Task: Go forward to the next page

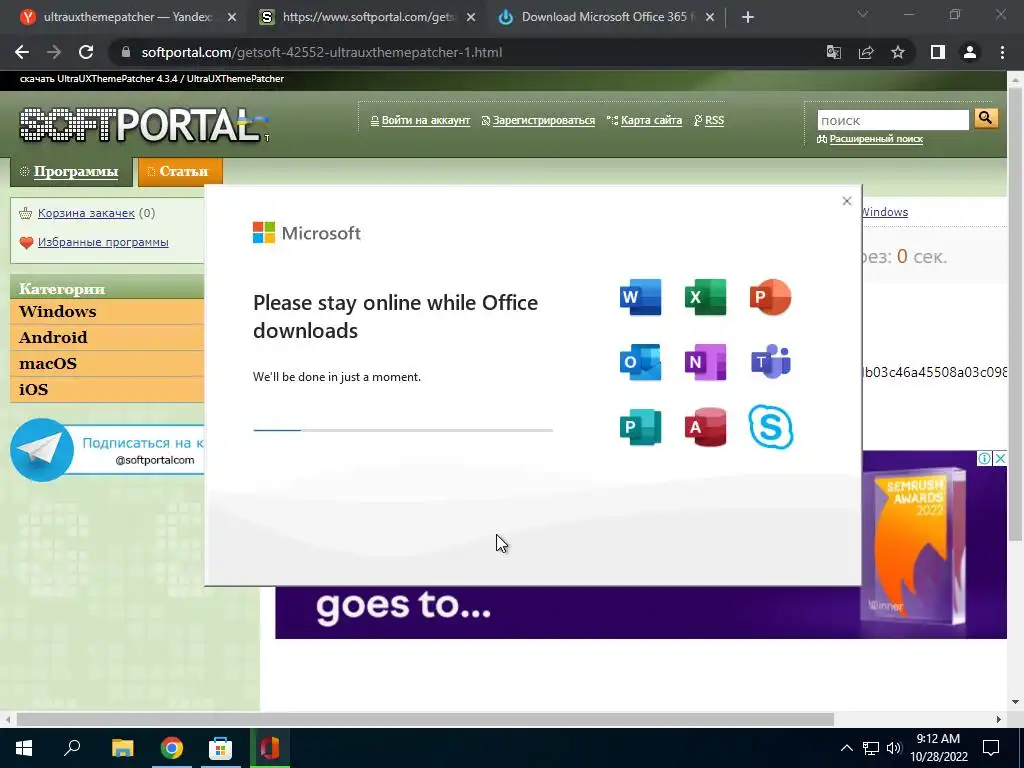Action: (54, 52)
